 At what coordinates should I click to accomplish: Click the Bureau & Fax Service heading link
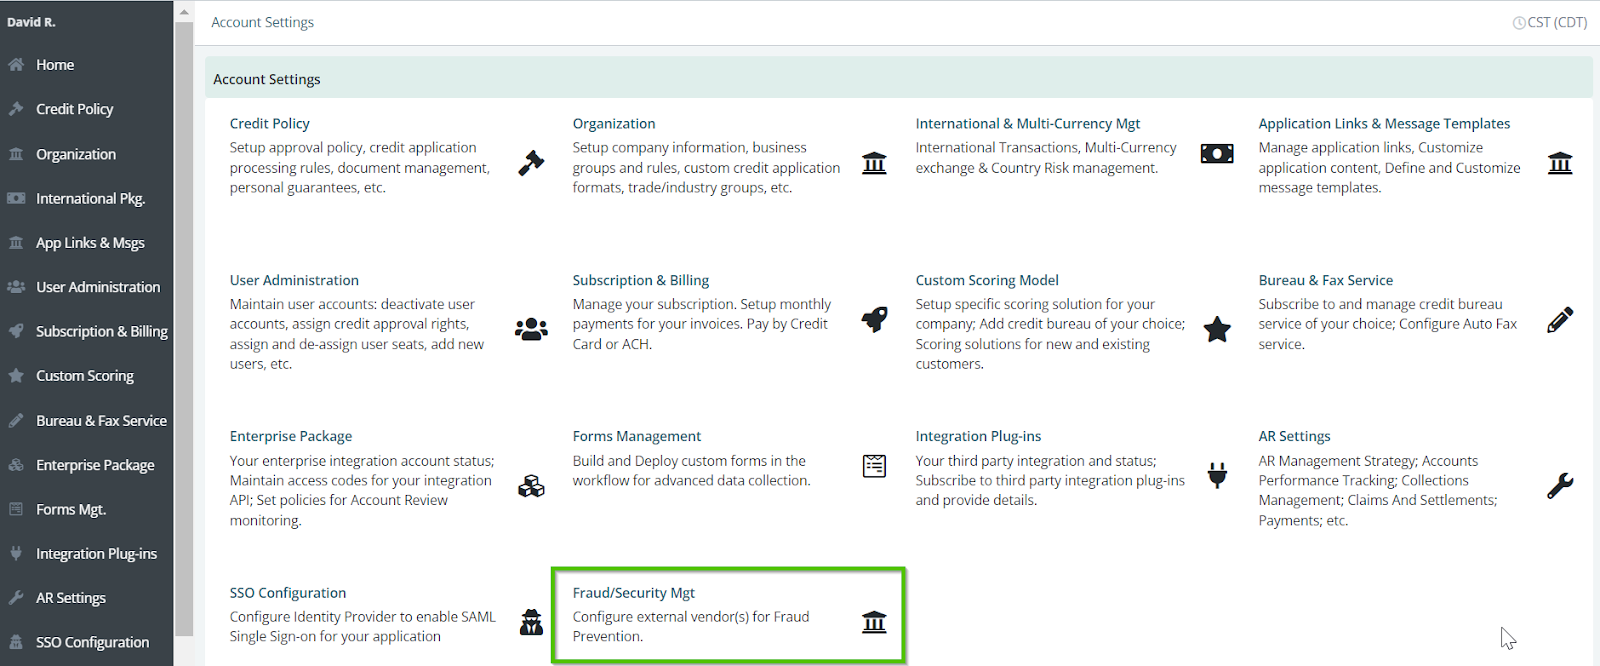click(x=1326, y=280)
